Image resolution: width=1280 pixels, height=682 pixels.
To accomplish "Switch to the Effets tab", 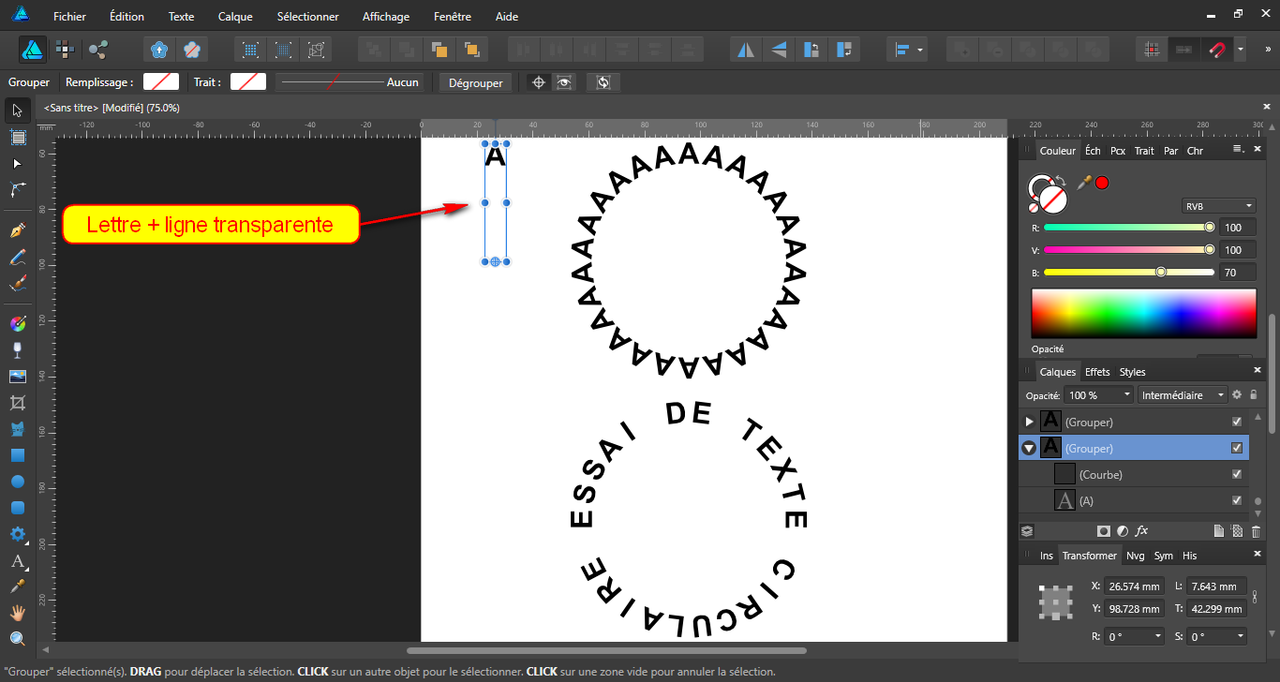I will tap(1097, 372).
